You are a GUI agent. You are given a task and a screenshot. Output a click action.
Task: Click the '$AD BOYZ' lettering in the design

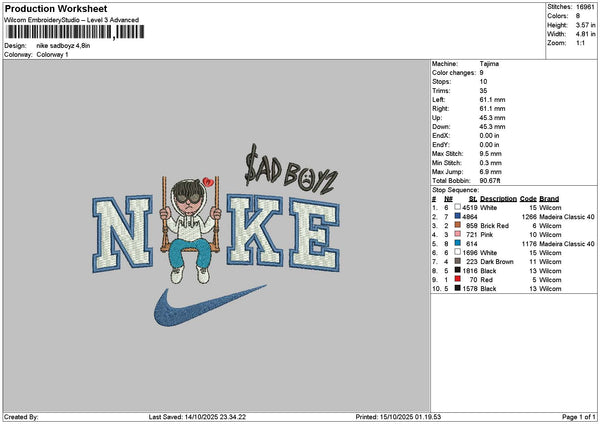point(291,170)
